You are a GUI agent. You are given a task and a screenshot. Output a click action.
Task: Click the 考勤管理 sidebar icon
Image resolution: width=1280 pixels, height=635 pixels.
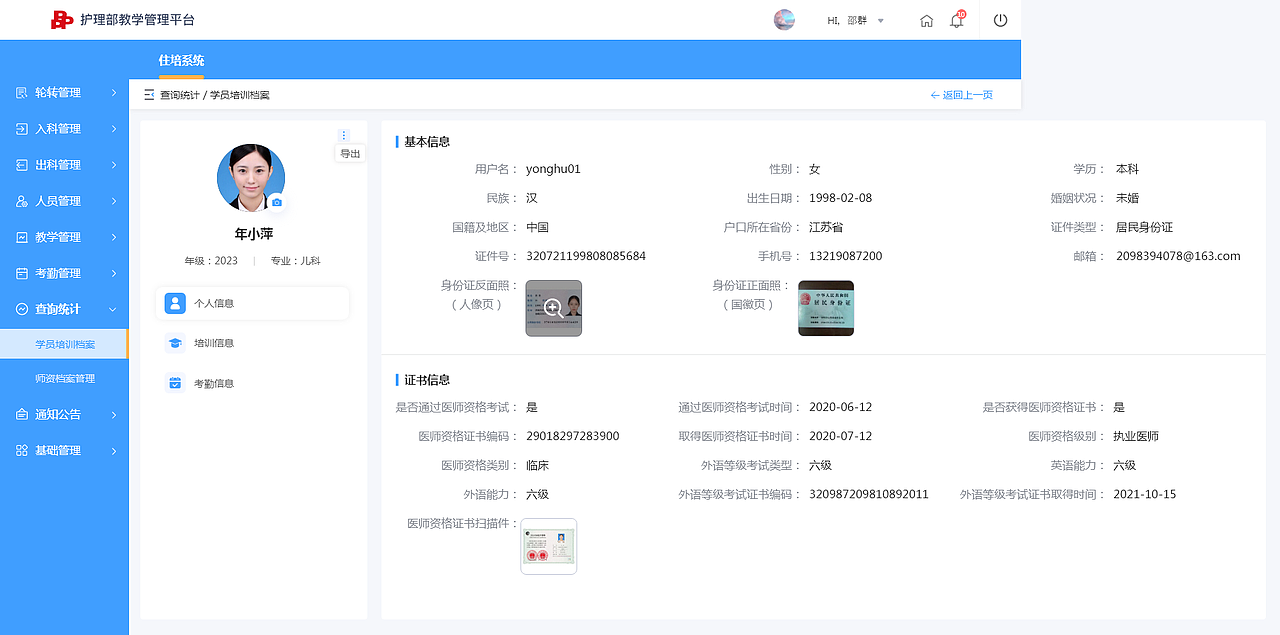tap(22, 272)
